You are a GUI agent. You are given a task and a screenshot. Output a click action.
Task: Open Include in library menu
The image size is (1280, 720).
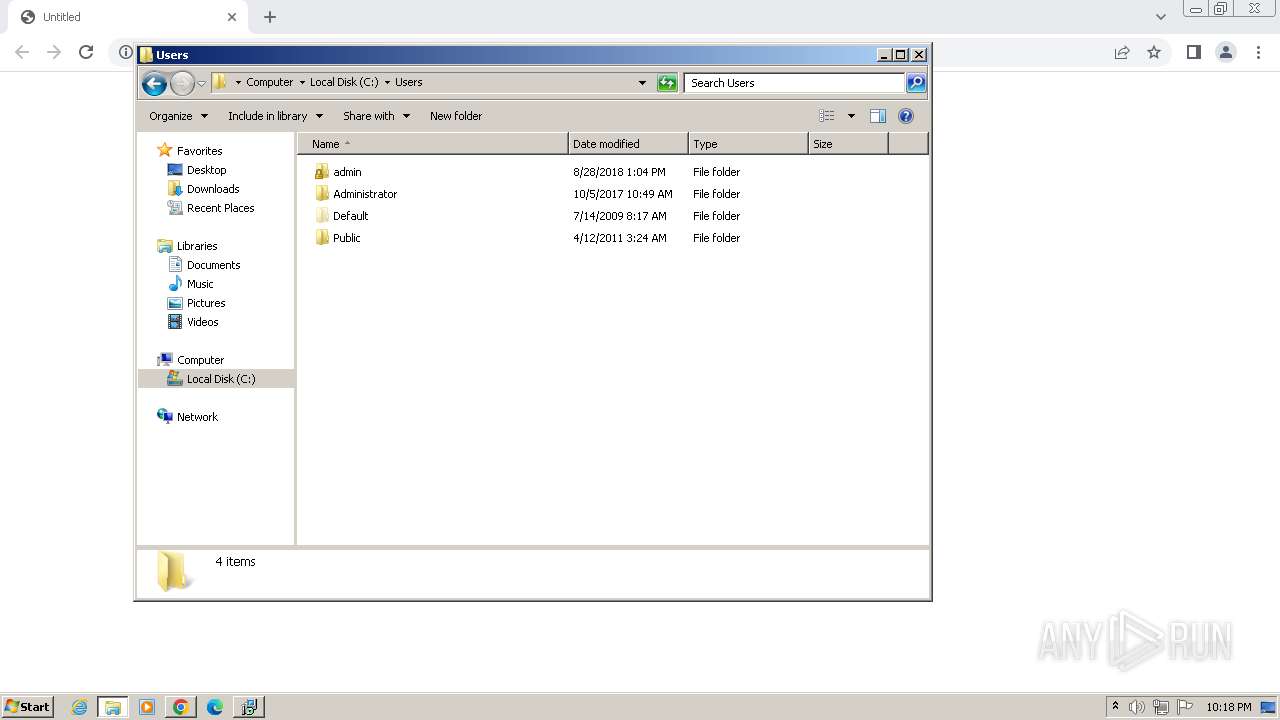275,116
